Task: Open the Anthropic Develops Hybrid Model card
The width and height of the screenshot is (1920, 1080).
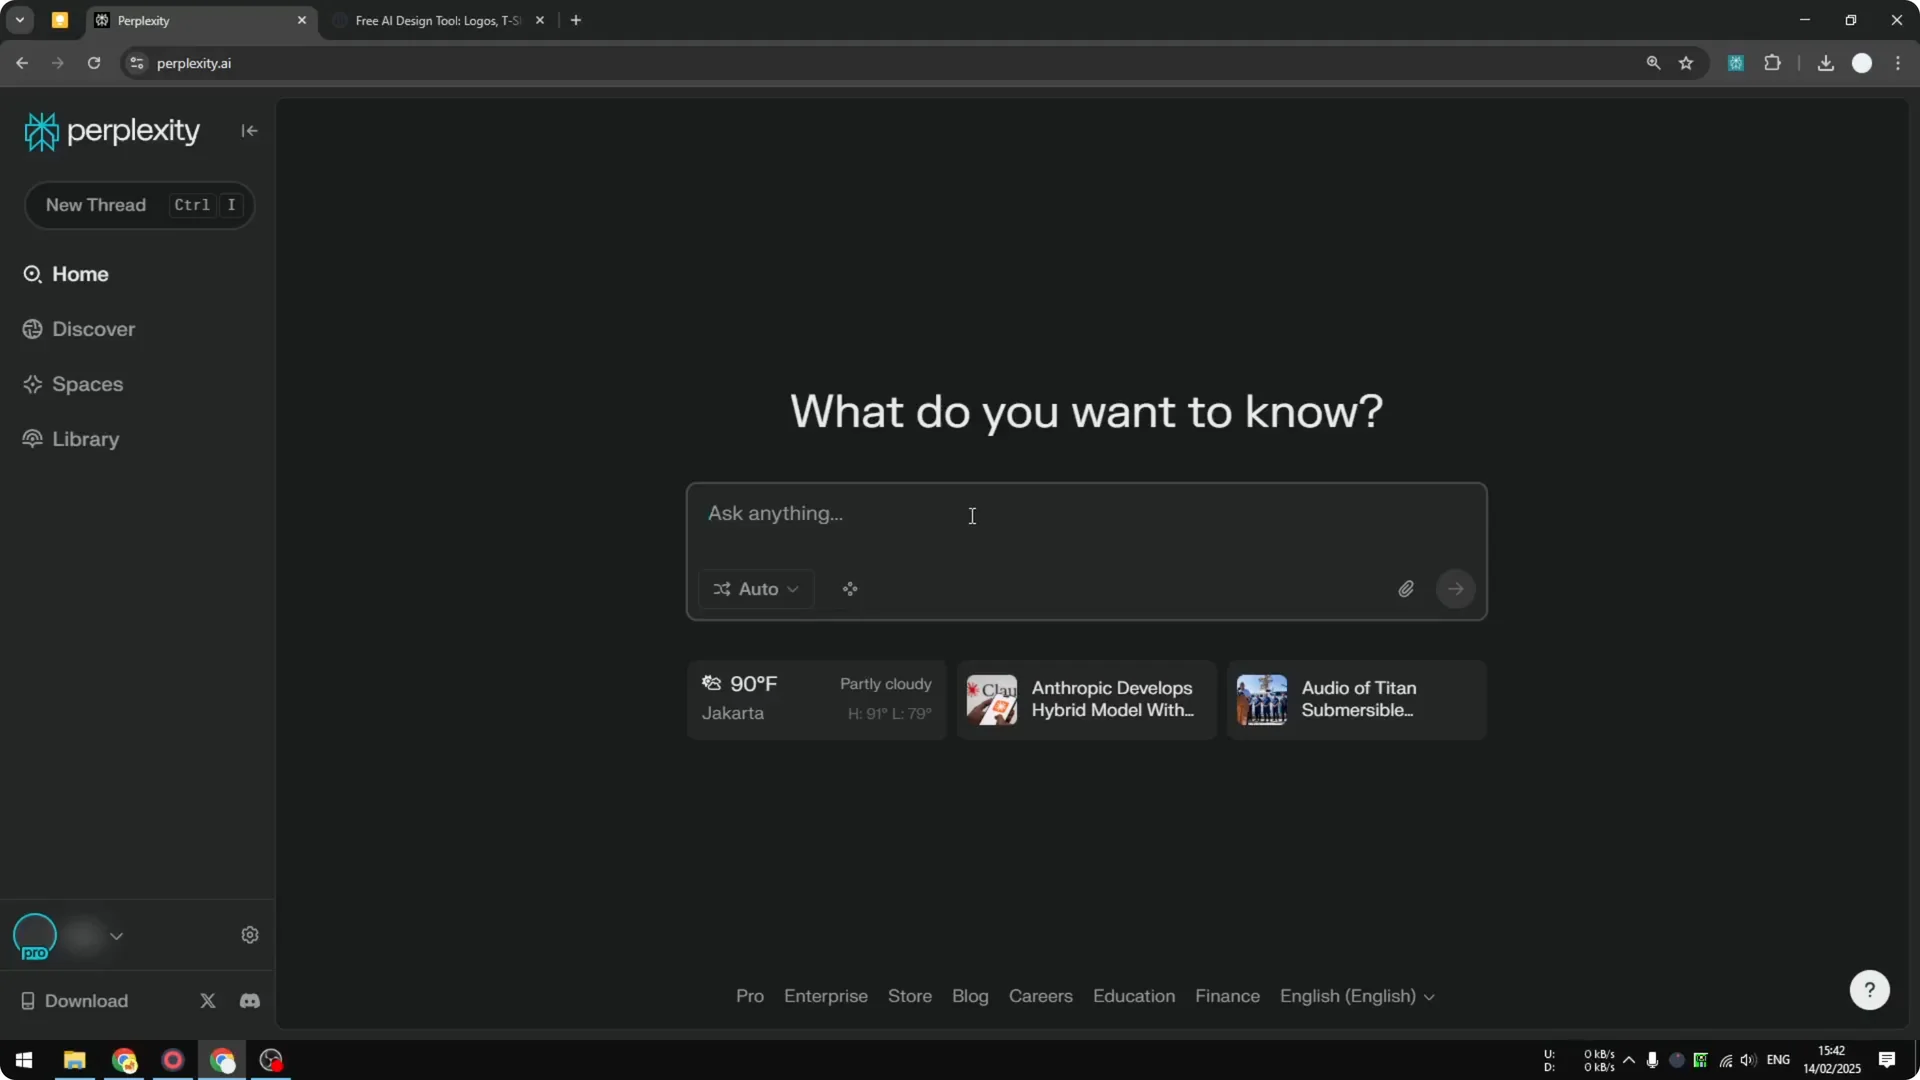Action: pyautogui.click(x=1086, y=699)
